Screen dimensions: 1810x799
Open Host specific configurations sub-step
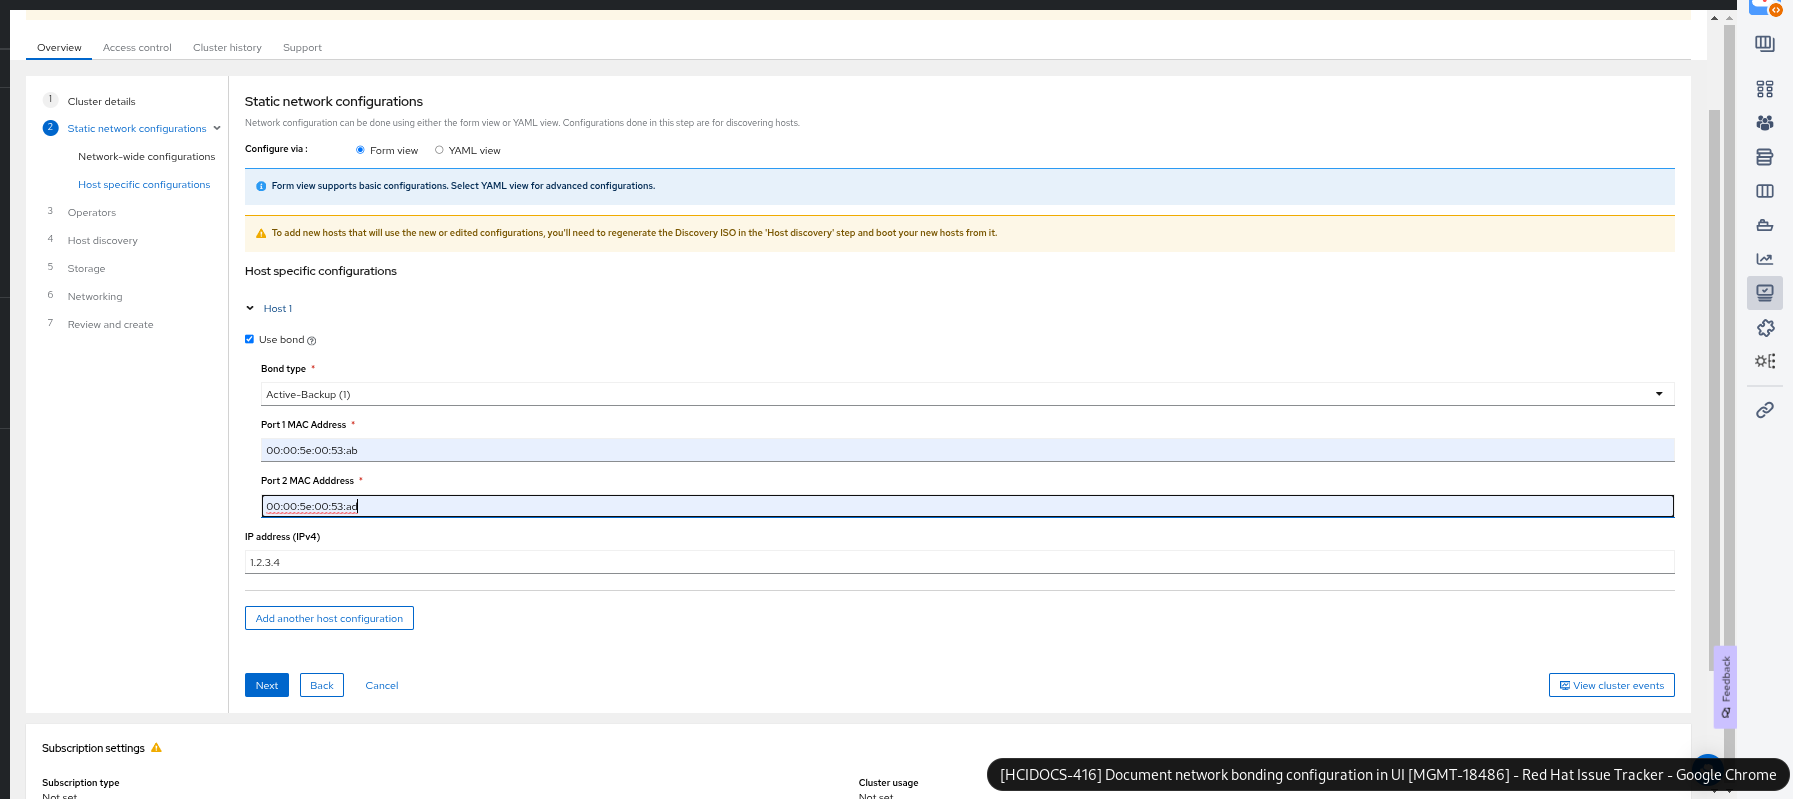[x=144, y=185]
